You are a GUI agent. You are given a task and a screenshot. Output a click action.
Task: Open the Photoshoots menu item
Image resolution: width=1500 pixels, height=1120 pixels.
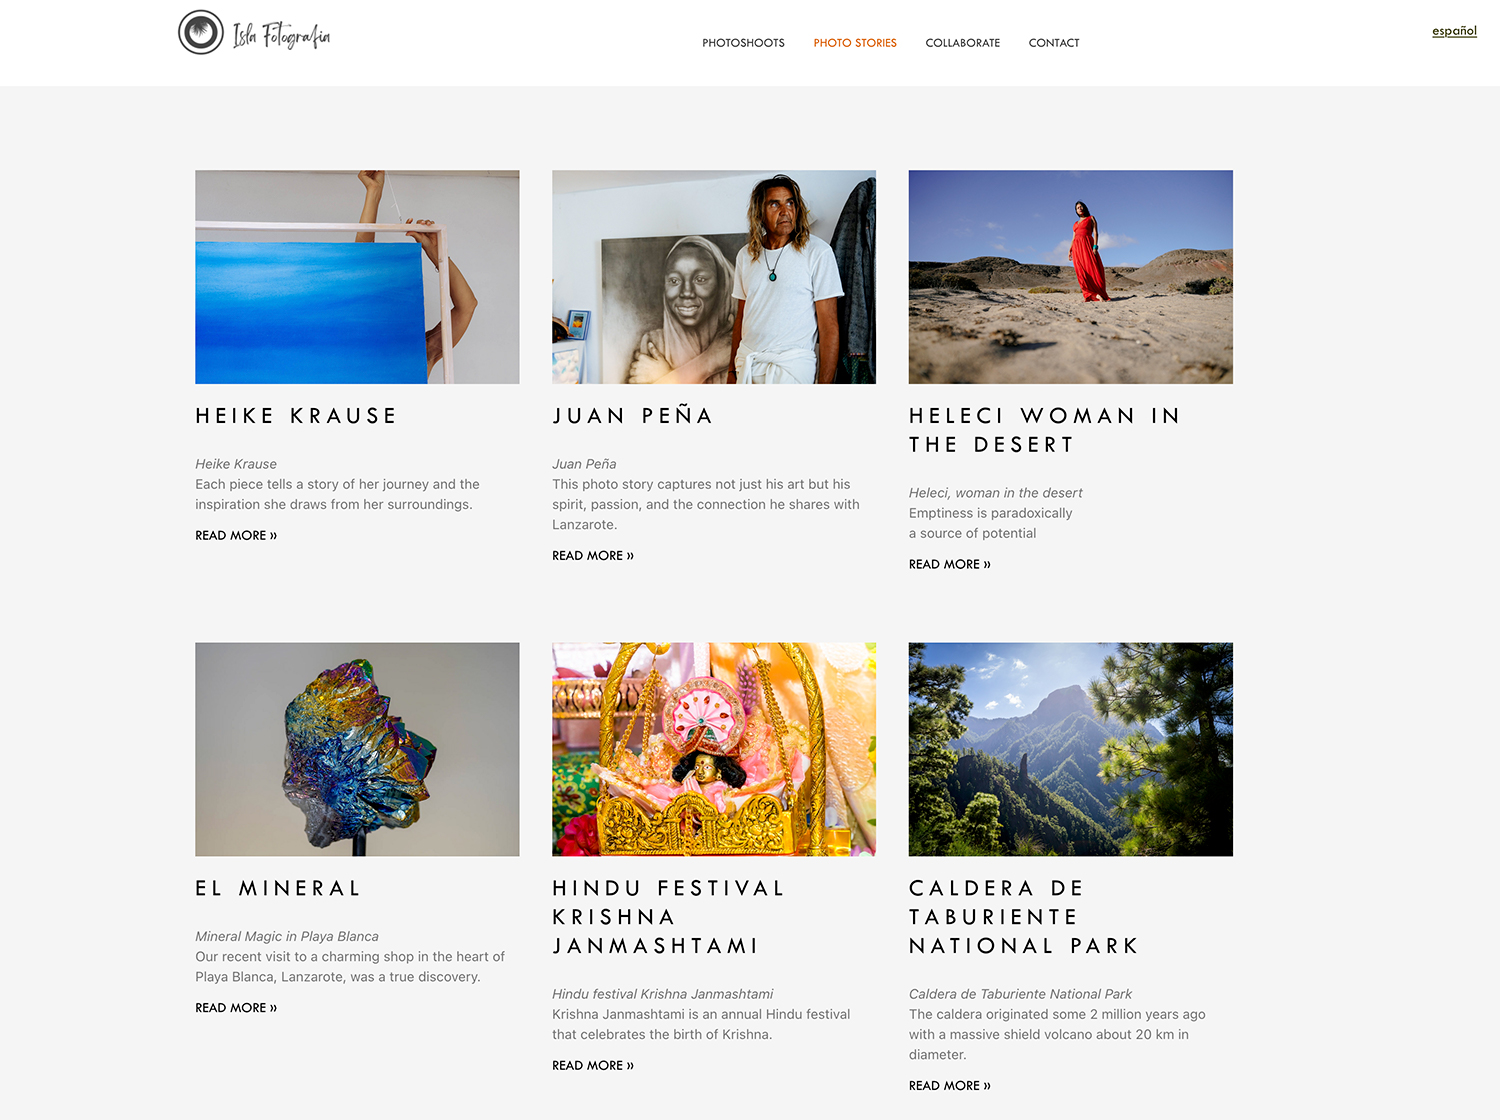click(743, 43)
